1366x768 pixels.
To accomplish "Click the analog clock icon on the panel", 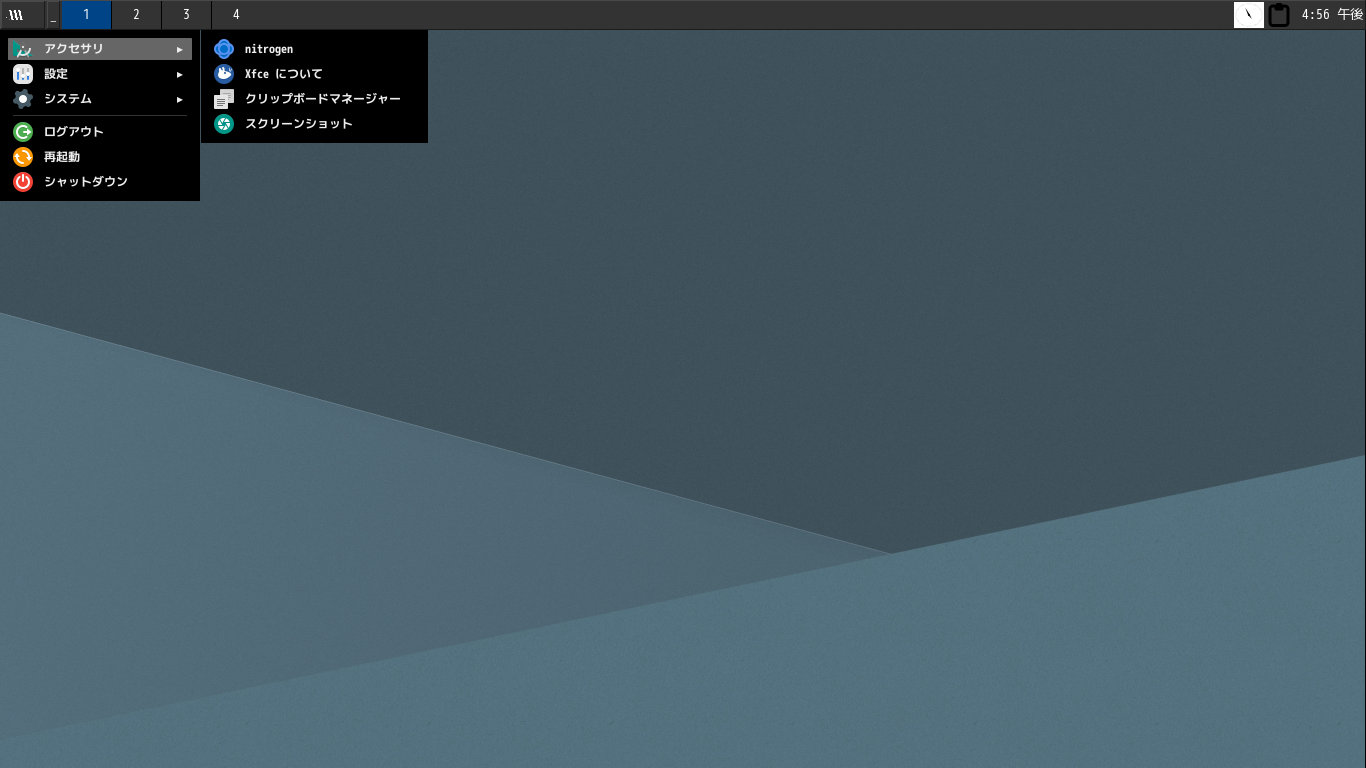I will 1249,15.
